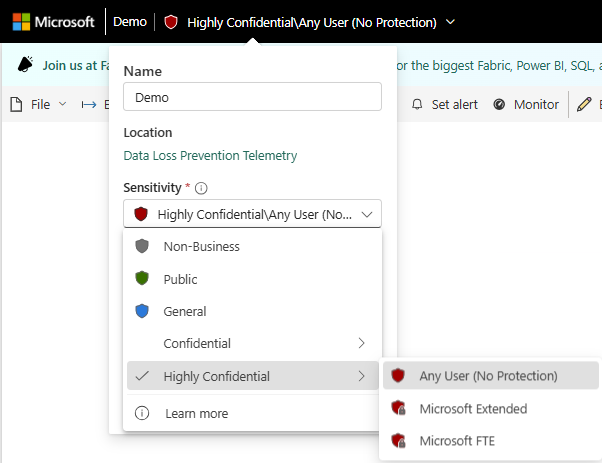This screenshot has width=602, height=463.
Task: Click the Microsoft logo in header
Action: (21, 22)
